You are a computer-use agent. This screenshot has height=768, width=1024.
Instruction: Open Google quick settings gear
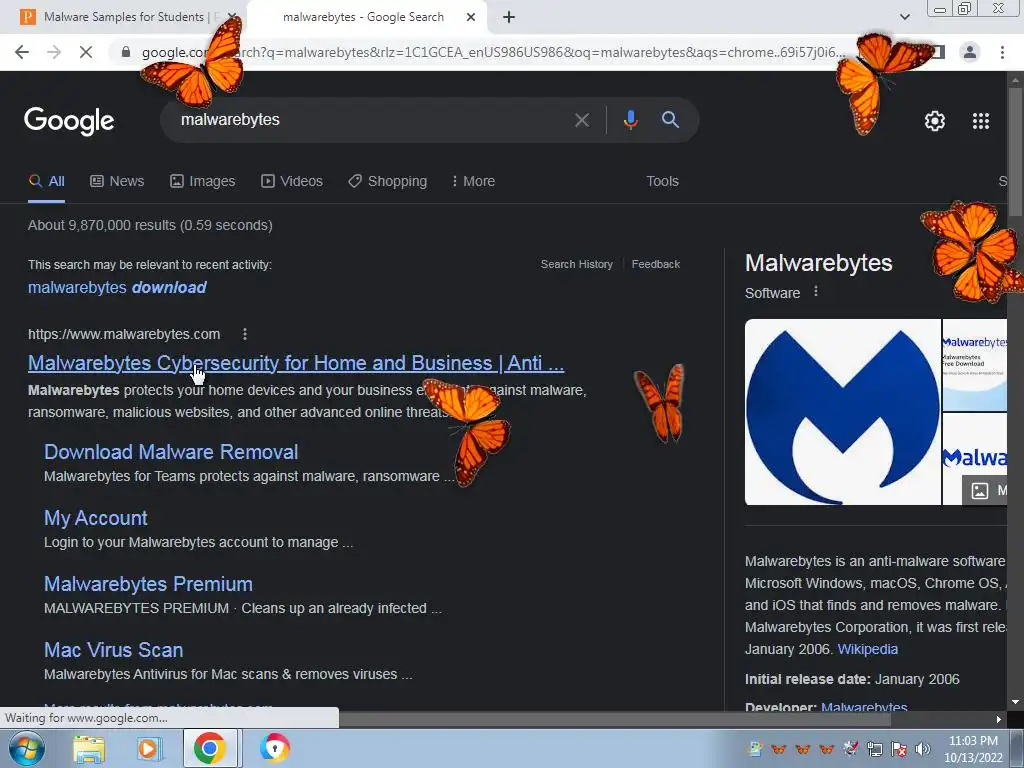click(x=935, y=121)
